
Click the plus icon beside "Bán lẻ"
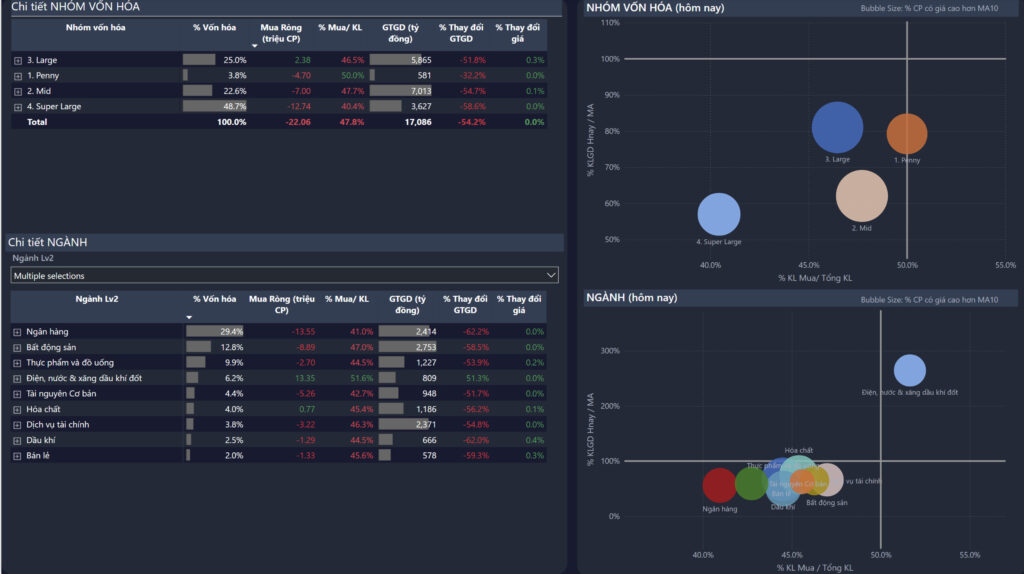click(18, 456)
